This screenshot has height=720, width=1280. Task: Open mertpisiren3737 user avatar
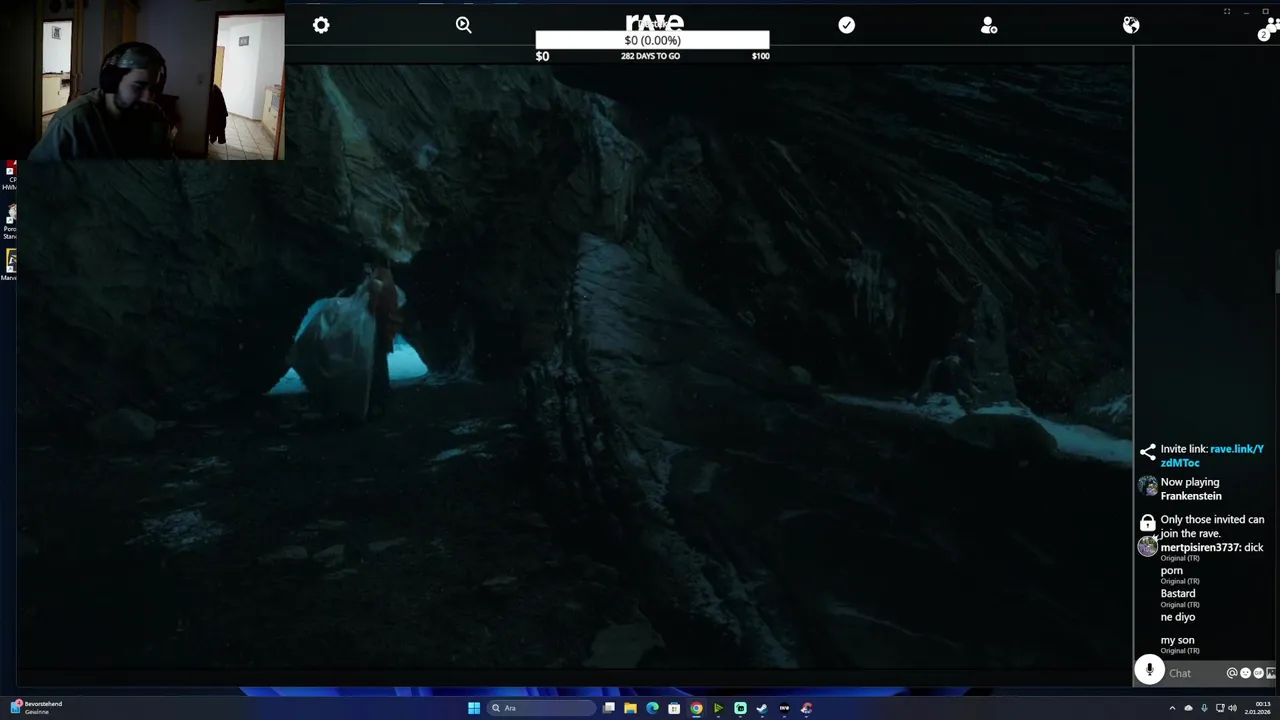click(1148, 547)
